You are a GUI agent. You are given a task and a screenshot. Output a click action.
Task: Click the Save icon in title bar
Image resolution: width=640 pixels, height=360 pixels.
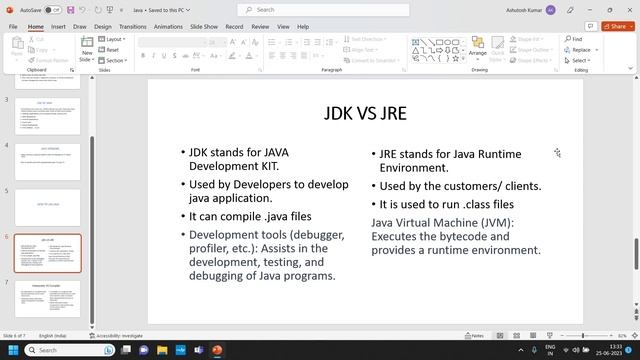pos(71,10)
